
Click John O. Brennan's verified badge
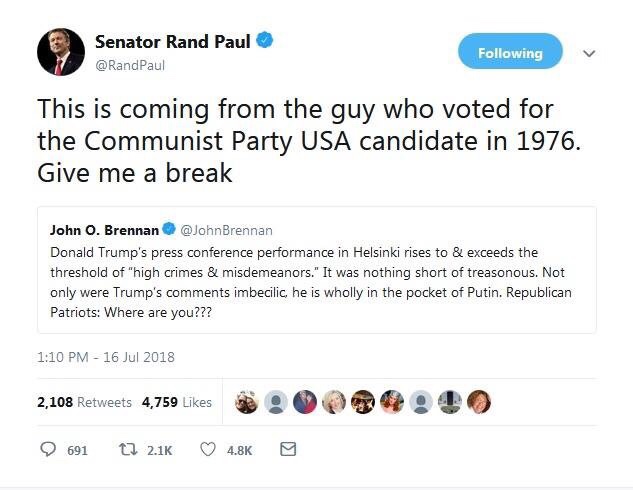(167, 231)
